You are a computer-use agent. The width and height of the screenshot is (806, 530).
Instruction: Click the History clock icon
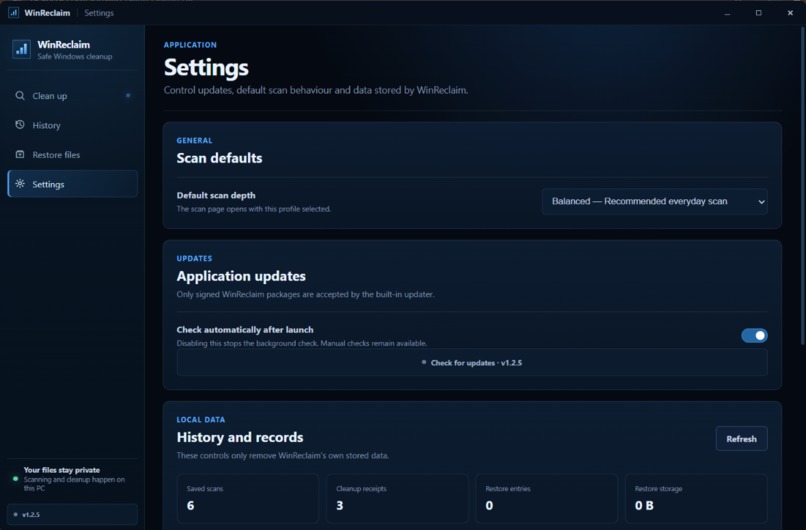[x=20, y=124]
